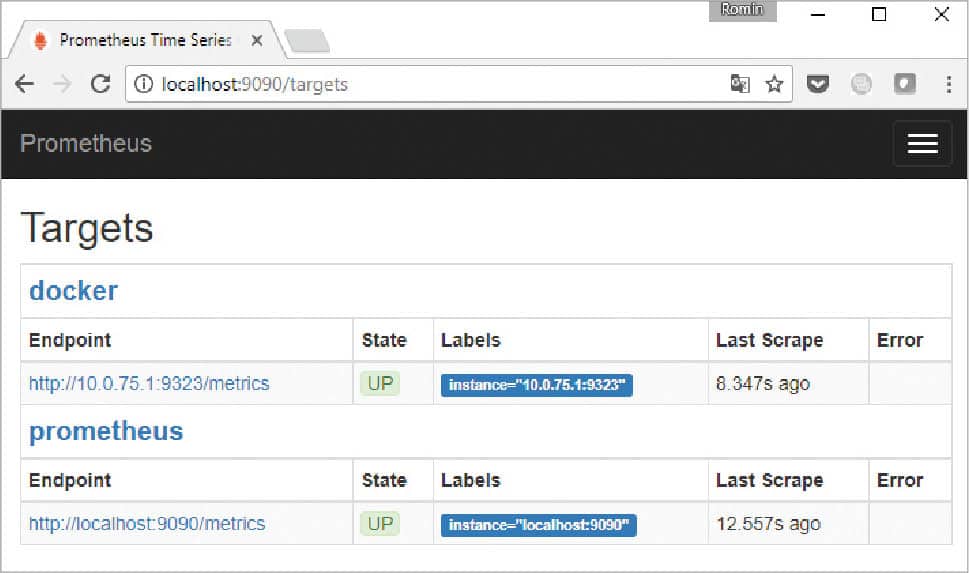
Task: Click the localhost:9090/targets address bar
Action: (430, 85)
